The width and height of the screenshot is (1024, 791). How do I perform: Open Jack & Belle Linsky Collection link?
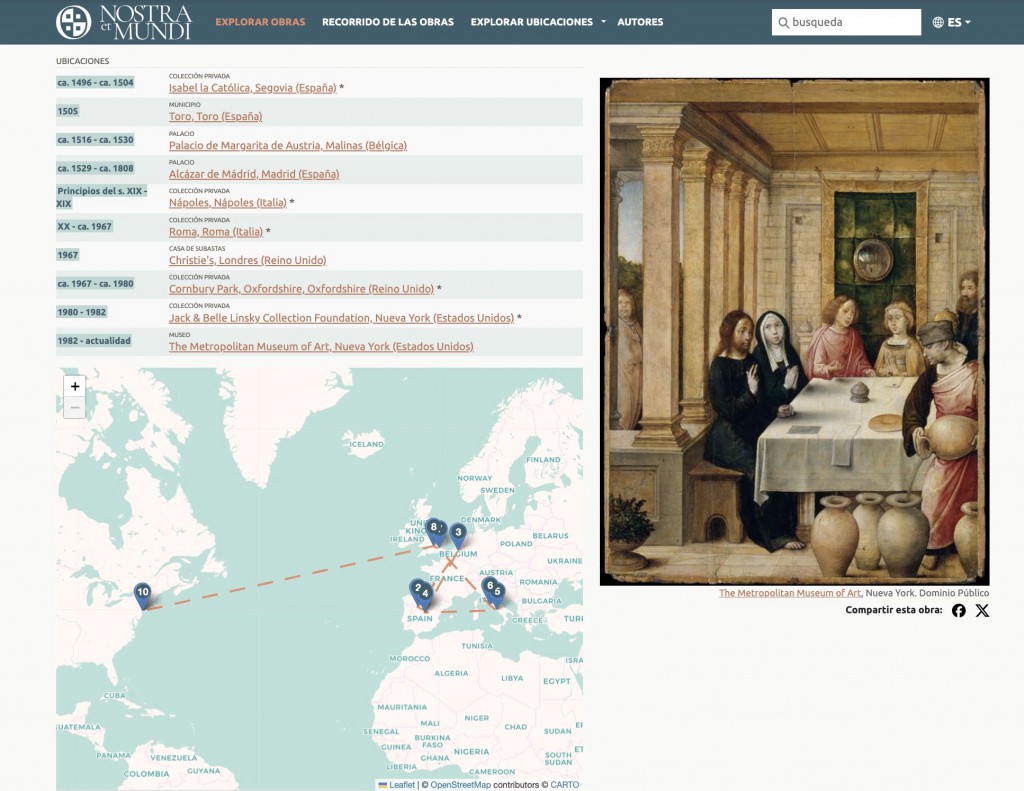click(342, 317)
